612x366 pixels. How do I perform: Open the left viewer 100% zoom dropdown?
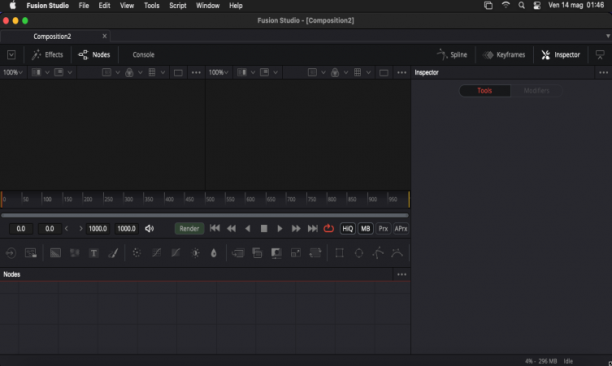point(12,72)
